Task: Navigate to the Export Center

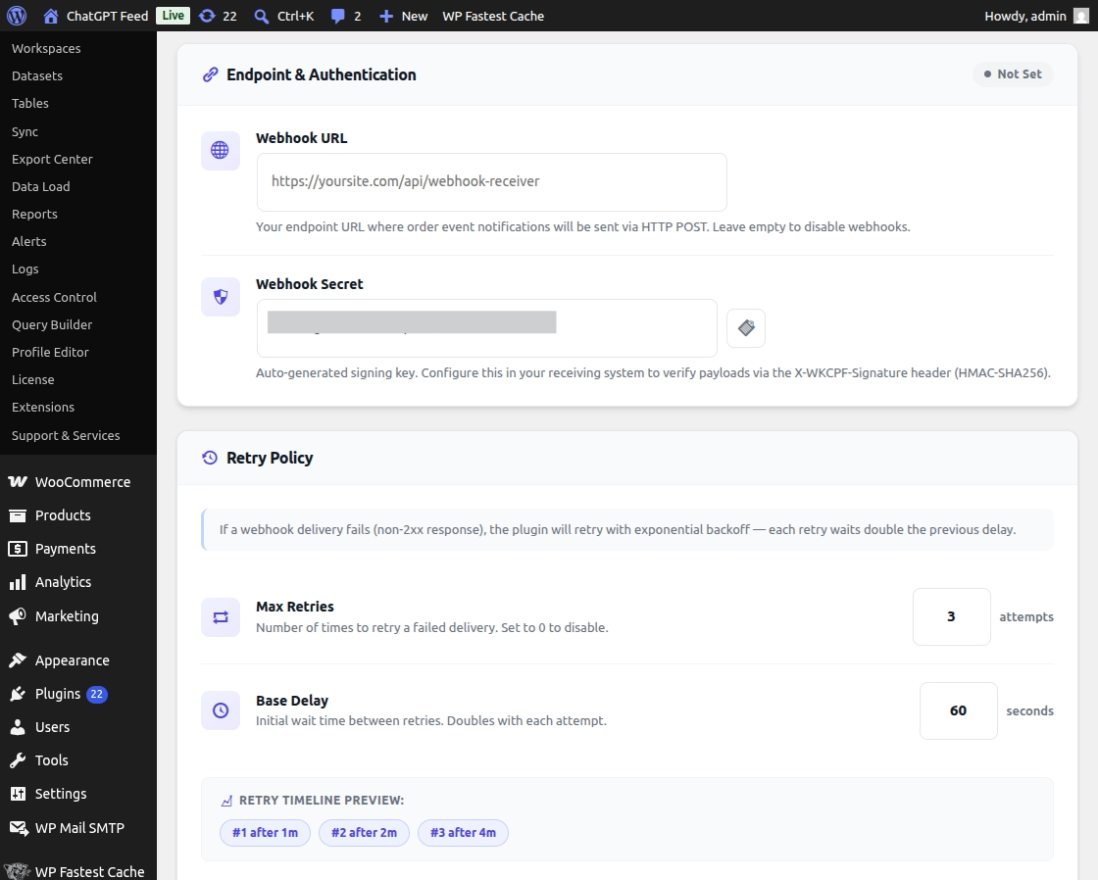Action: [x=53, y=158]
